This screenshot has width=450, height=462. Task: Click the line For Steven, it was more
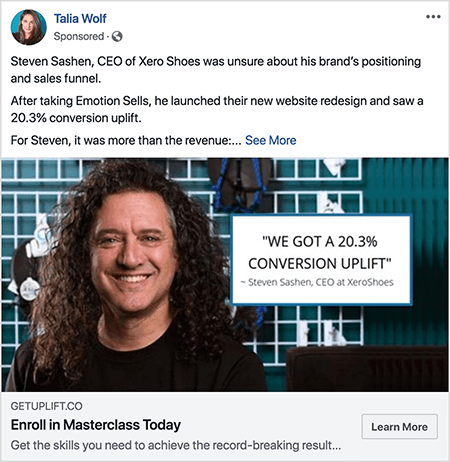point(126,140)
